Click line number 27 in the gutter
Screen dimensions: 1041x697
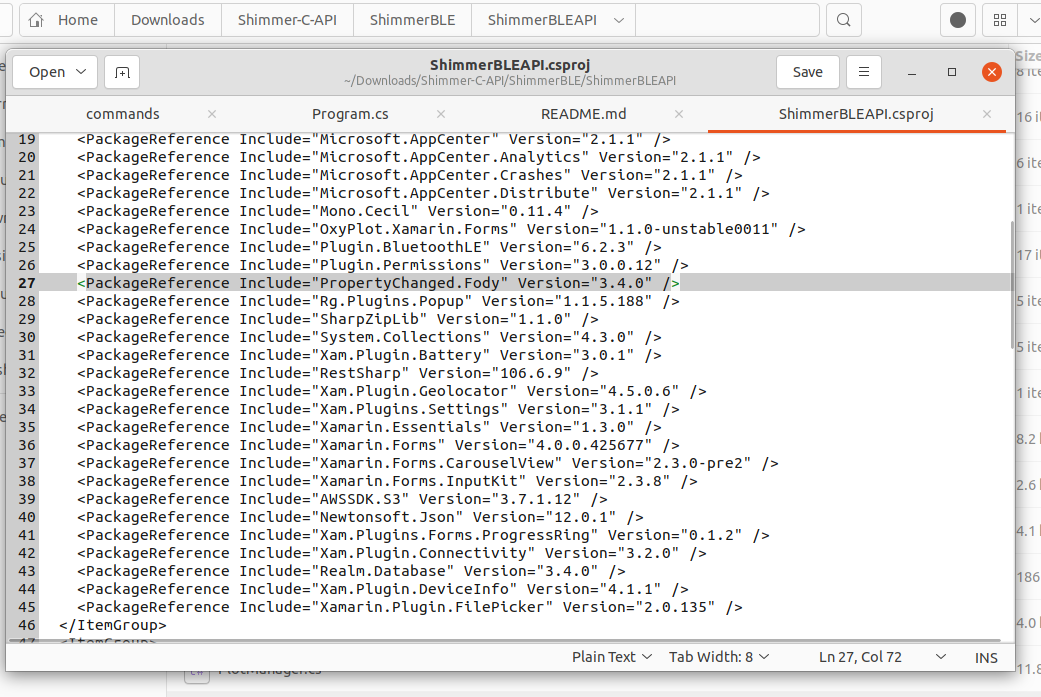pyautogui.click(x=27, y=283)
